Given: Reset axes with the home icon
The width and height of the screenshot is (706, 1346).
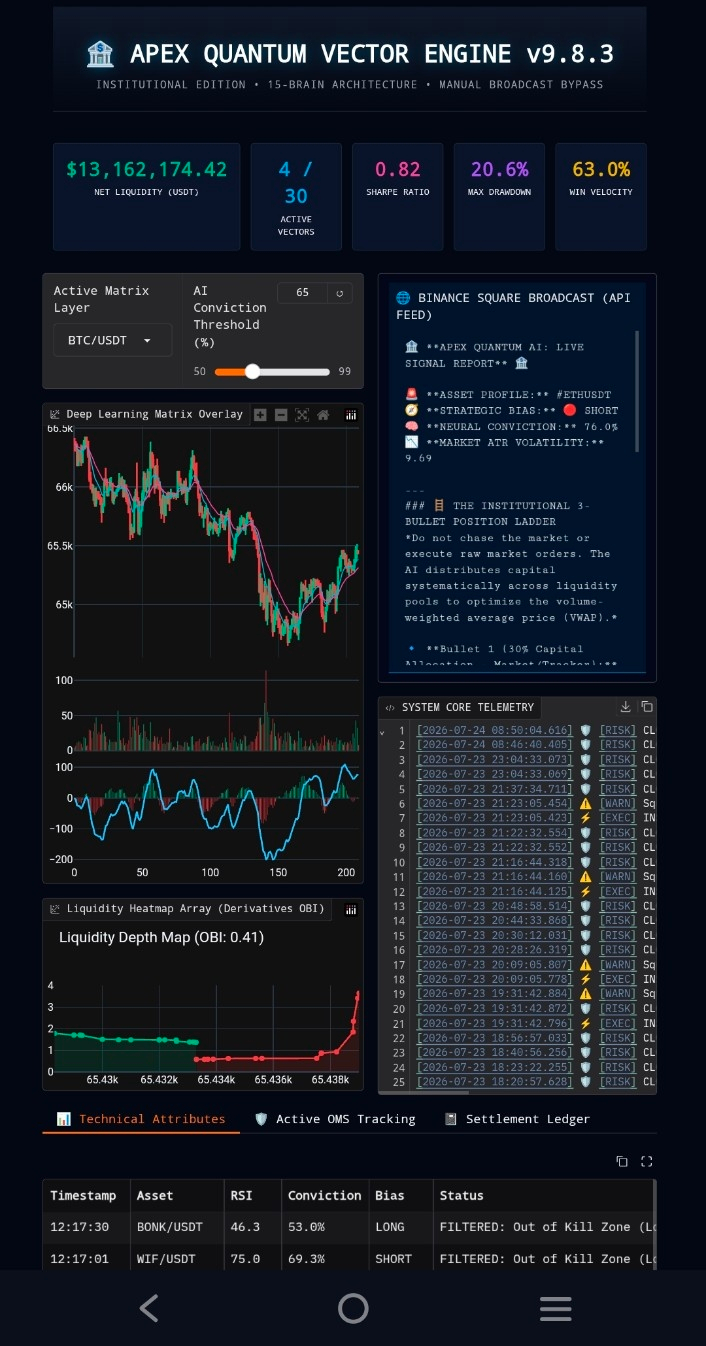Looking at the screenshot, I should tap(323, 415).
